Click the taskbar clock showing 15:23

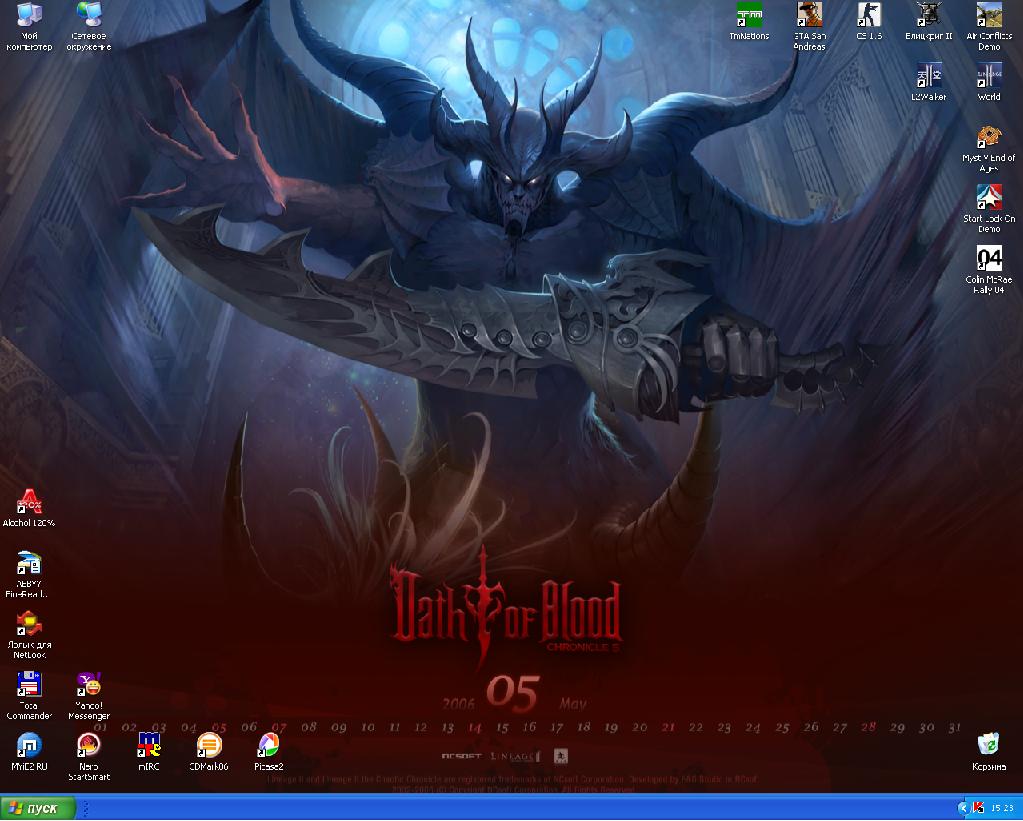(1003, 808)
